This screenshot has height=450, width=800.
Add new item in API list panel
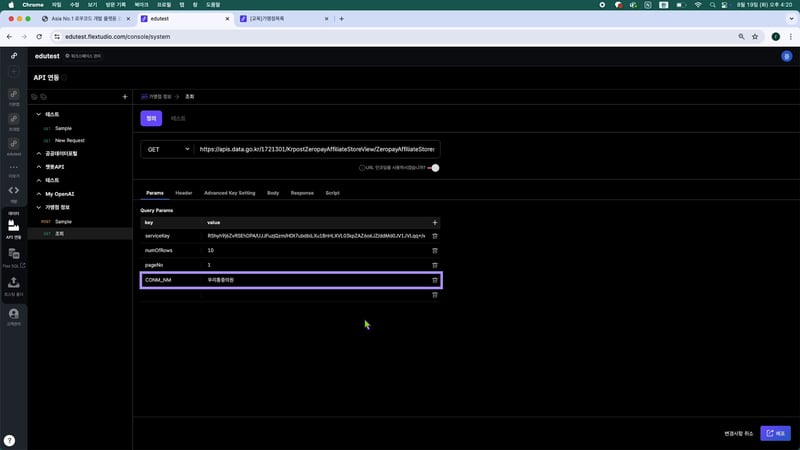(x=124, y=97)
